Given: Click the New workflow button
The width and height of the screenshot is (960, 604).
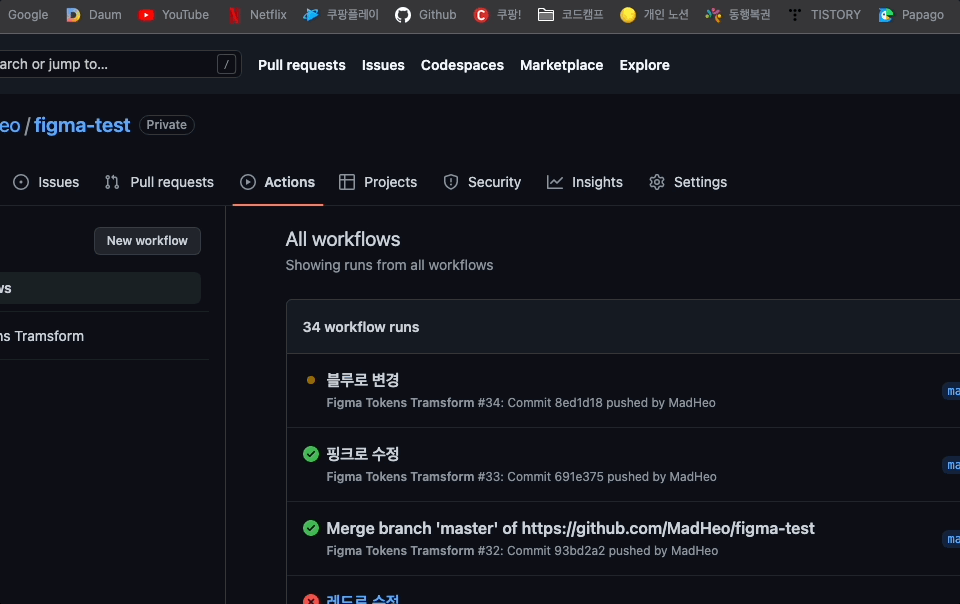Looking at the screenshot, I should point(147,240).
